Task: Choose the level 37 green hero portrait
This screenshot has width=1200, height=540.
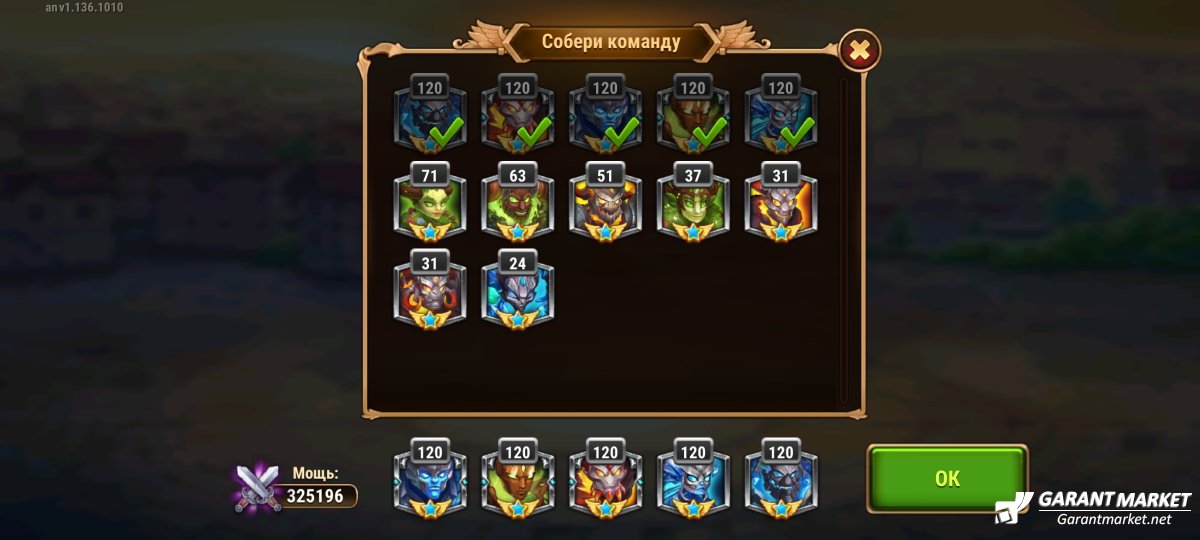Action: pos(694,204)
